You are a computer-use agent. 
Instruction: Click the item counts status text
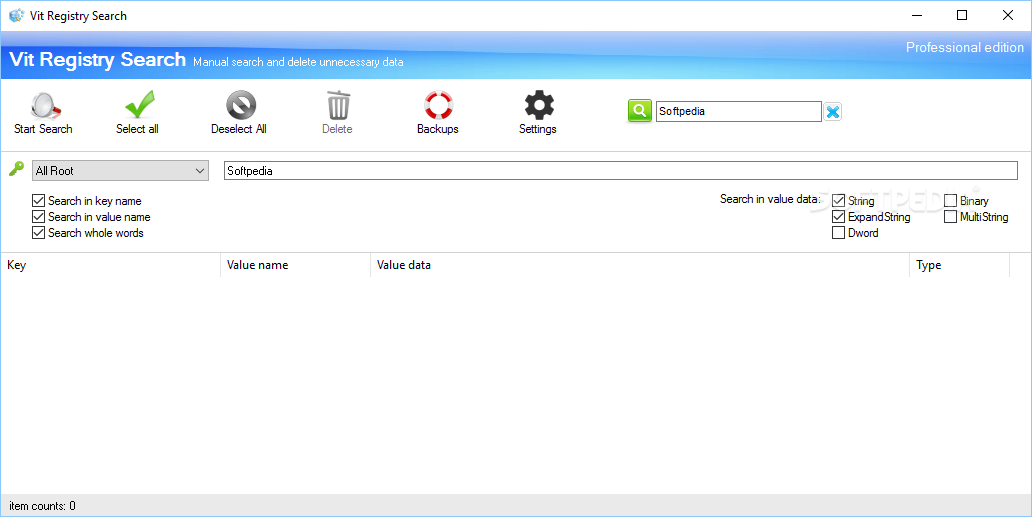[42, 506]
